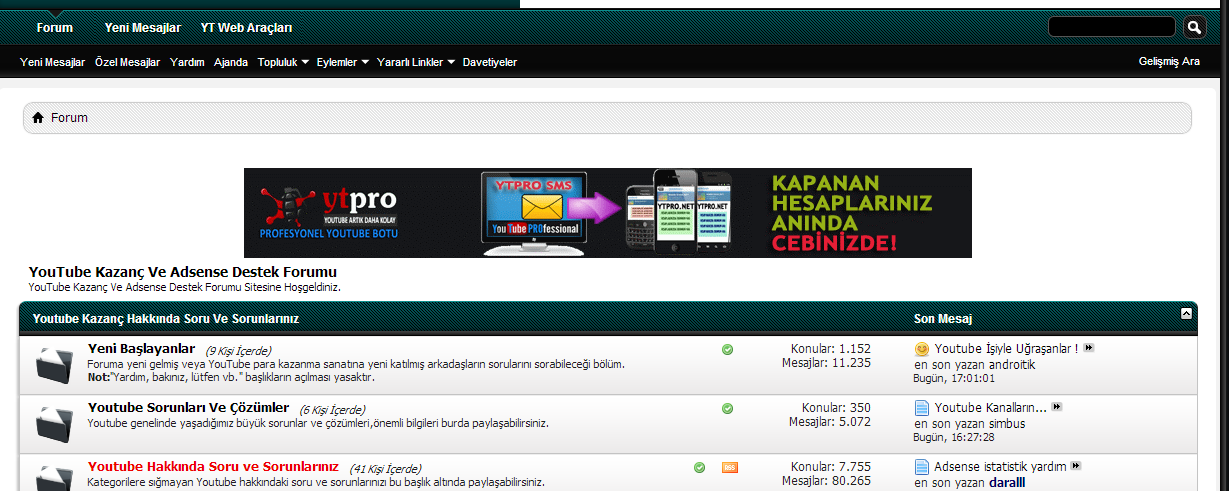The image size is (1229, 491).
Task: Click folder icon for Yeni Başlayanlar forum
Action: coord(54,364)
